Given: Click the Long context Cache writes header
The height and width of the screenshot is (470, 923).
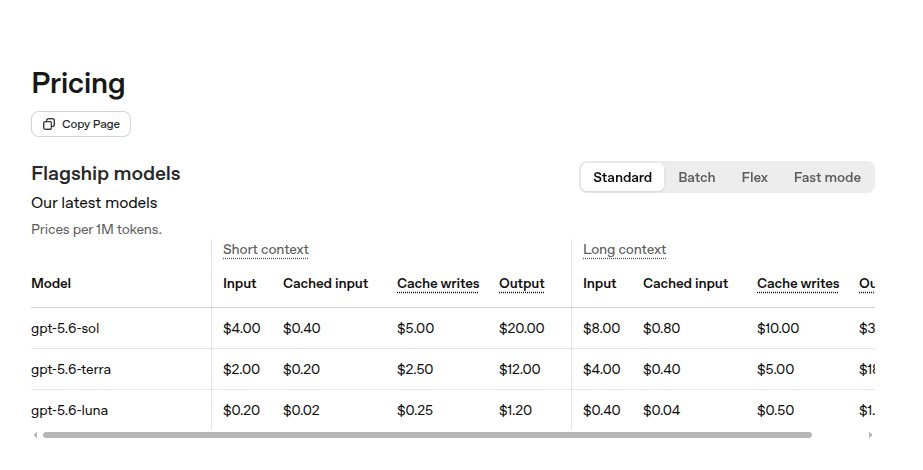Looking at the screenshot, I should 798,284.
